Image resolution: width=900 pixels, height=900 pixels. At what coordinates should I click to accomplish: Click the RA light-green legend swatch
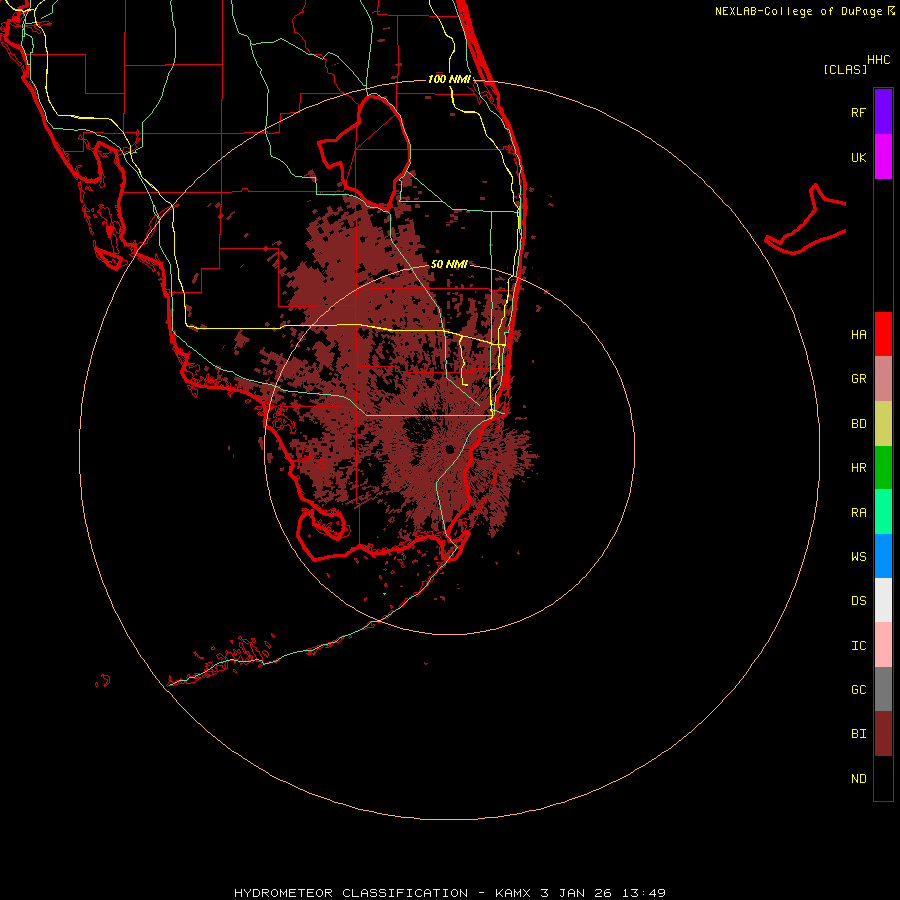(883, 512)
